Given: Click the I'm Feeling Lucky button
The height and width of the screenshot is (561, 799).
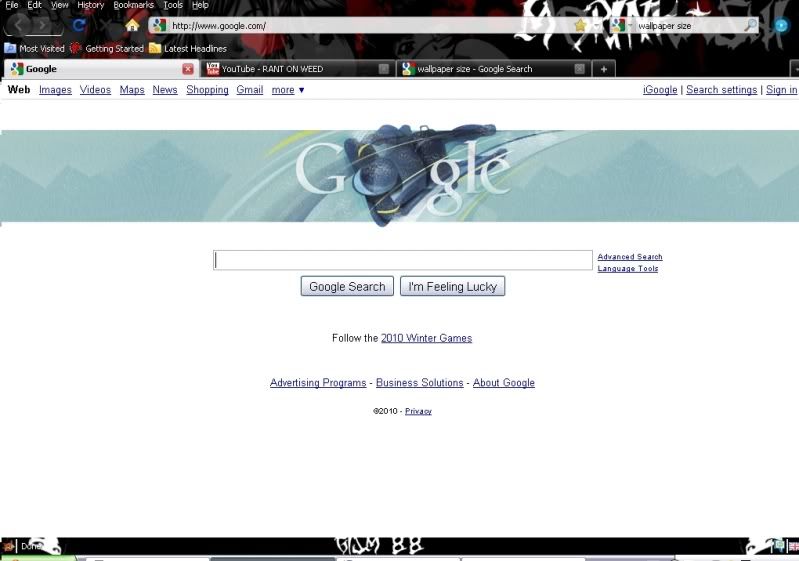Looking at the screenshot, I should 452,286.
